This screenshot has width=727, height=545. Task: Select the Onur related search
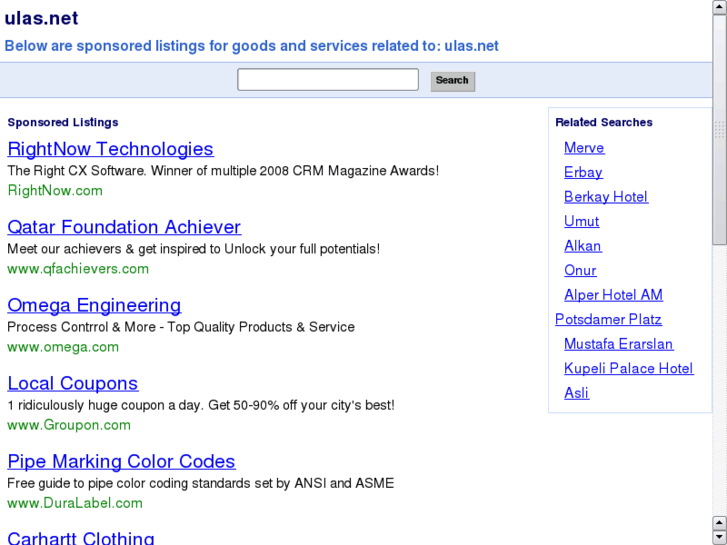pos(580,270)
